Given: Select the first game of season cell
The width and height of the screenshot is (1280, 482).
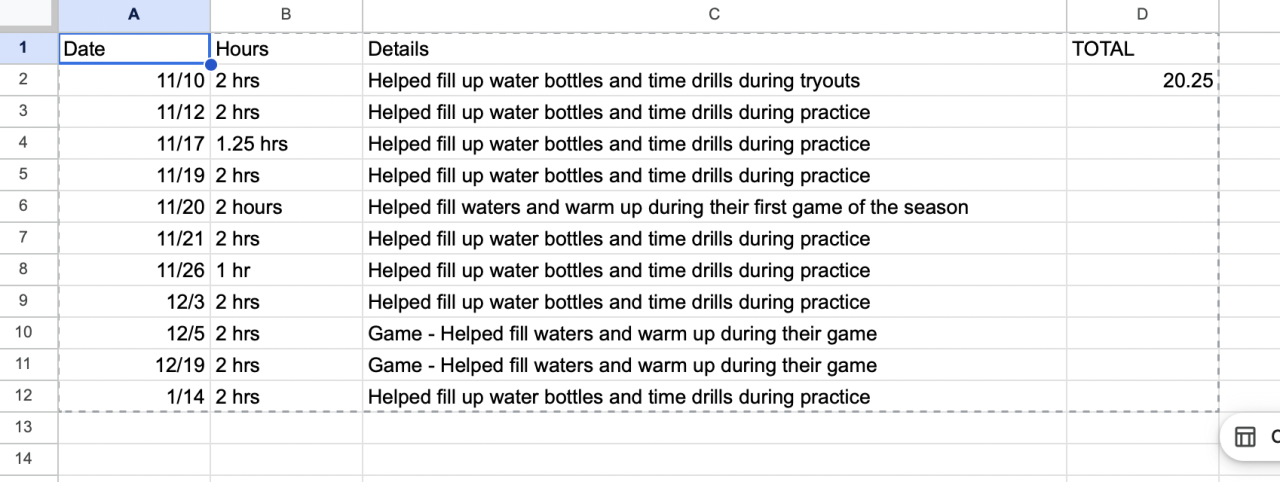Looking at the screenshot, I should (x=714, y=207).
